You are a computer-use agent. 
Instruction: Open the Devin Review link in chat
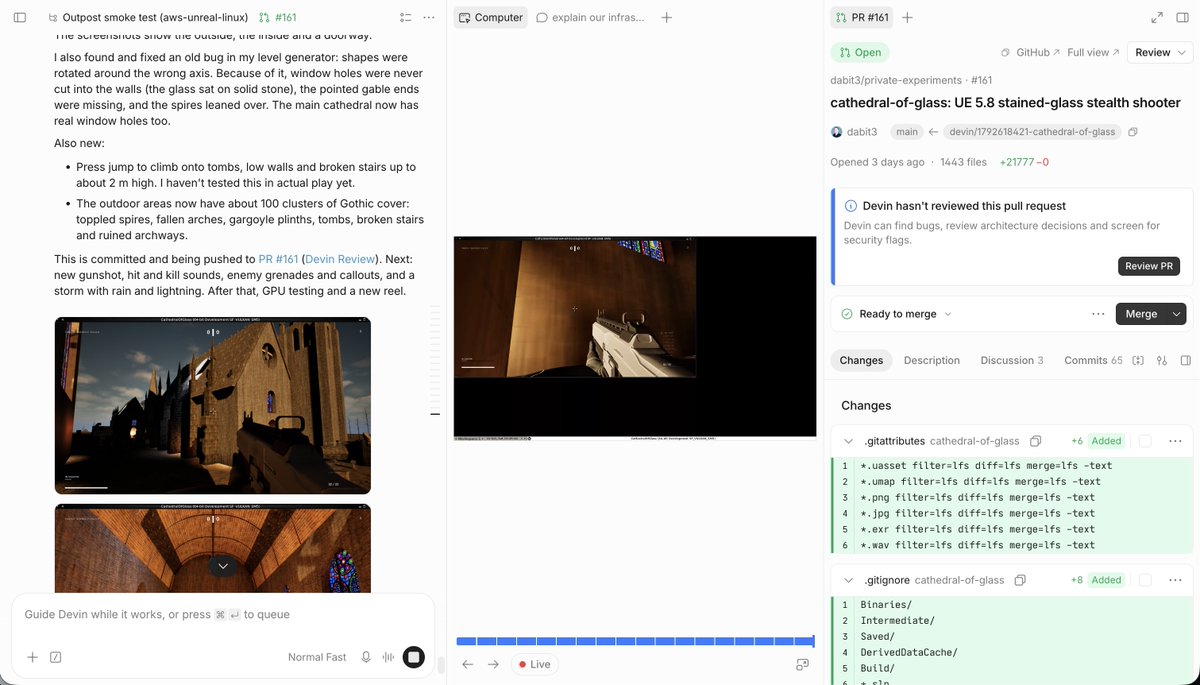338,259
